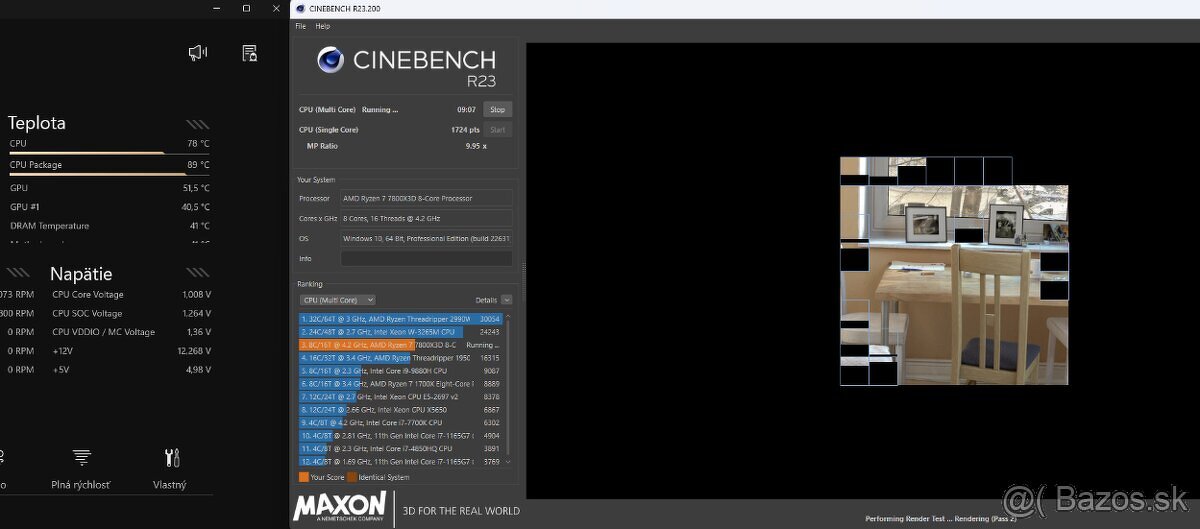Click the OS field Windows 10, 64 Bit
This screenshot has height=529, width=1200.
[426, 238]
